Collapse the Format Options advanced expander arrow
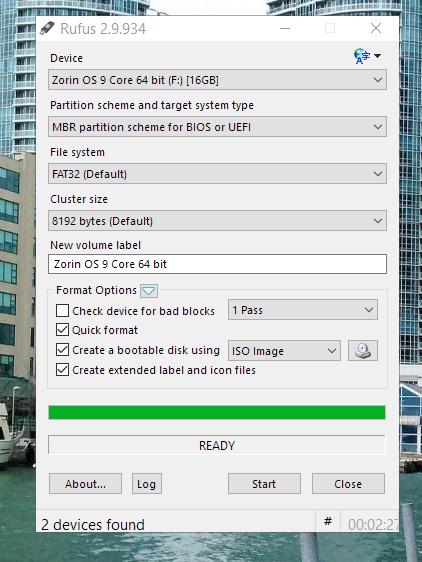This screenshot has width=422, height=562. pyautogui.click(x=149, y=291)
